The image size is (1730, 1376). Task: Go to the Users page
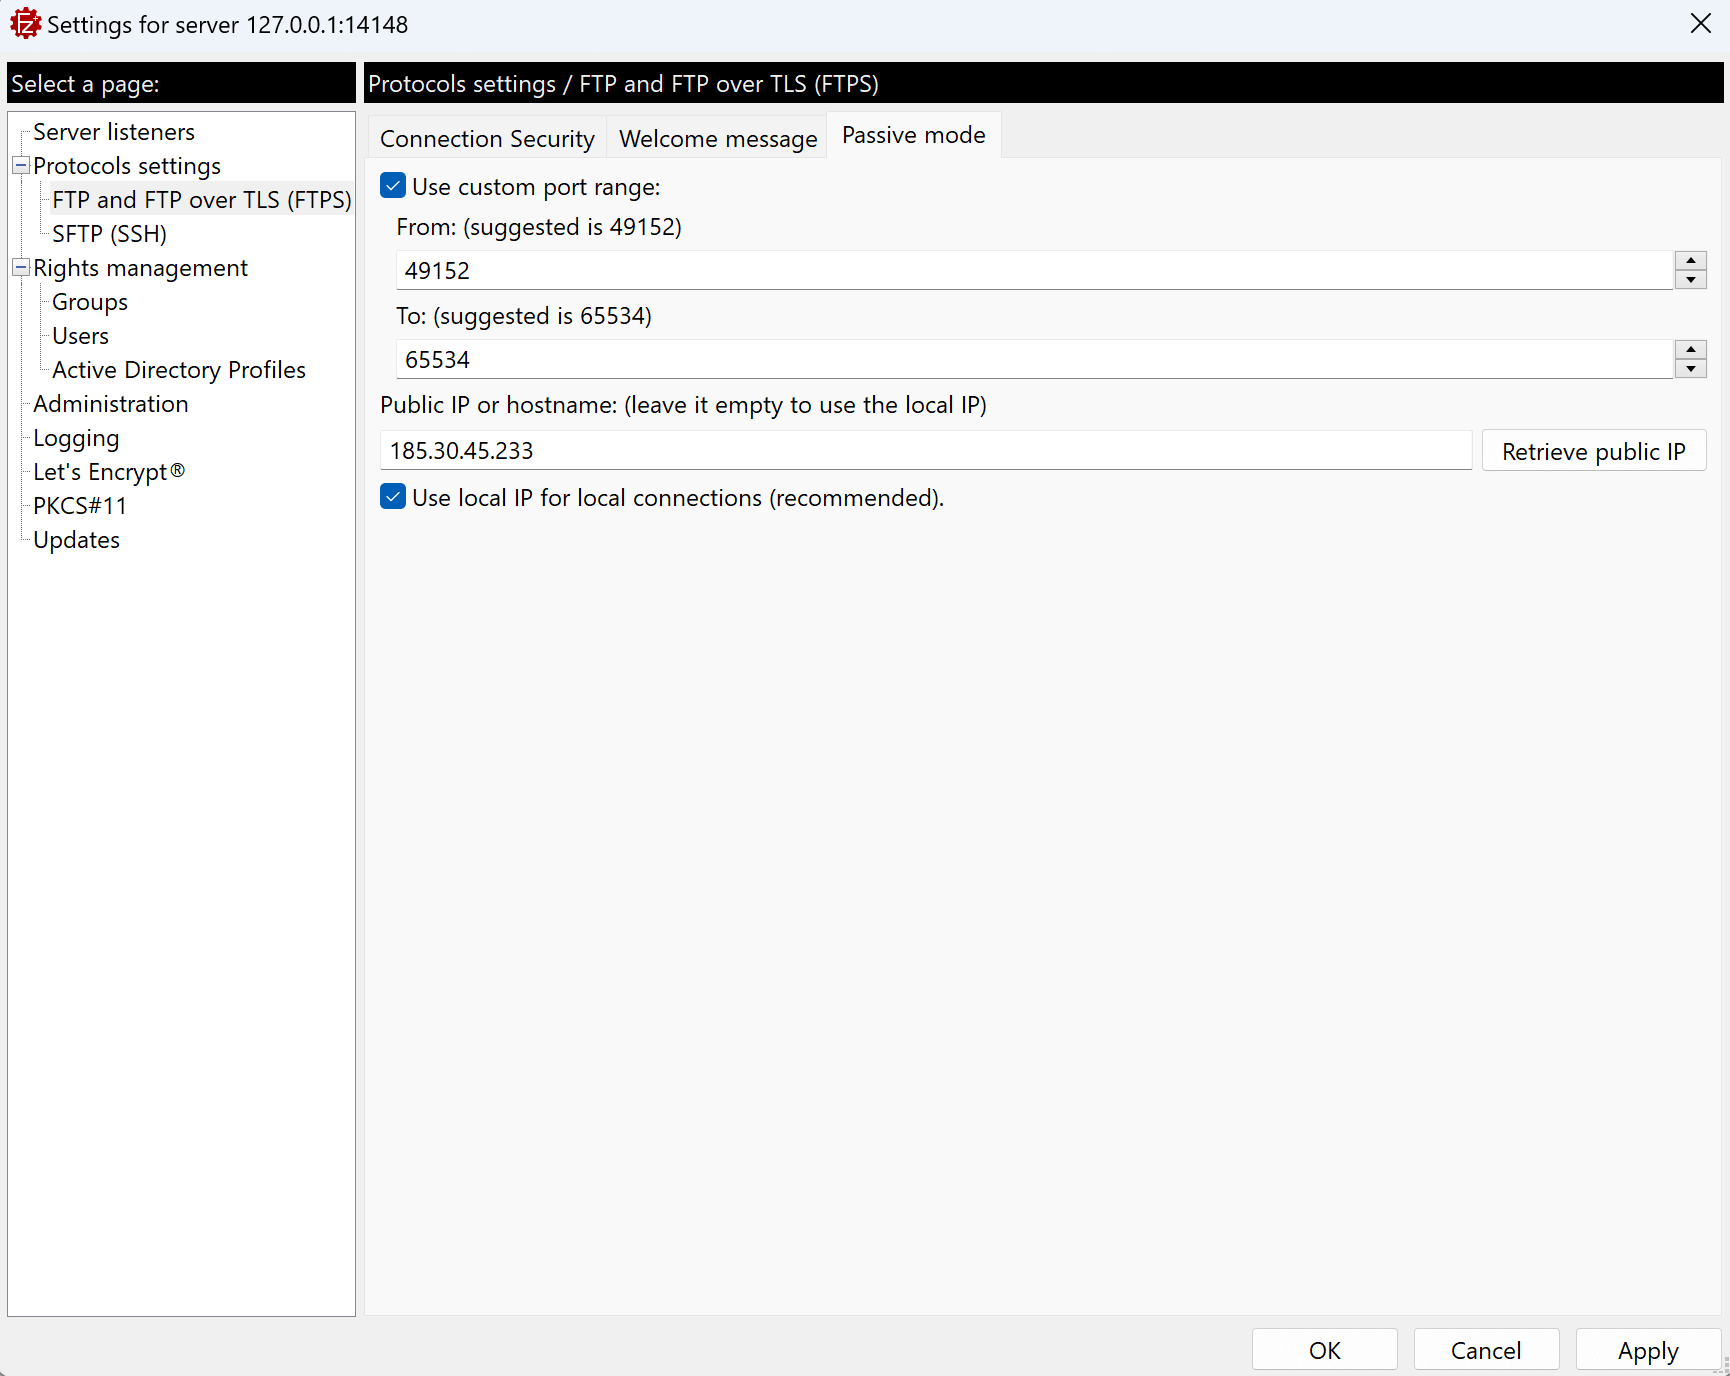click(80, 336)
